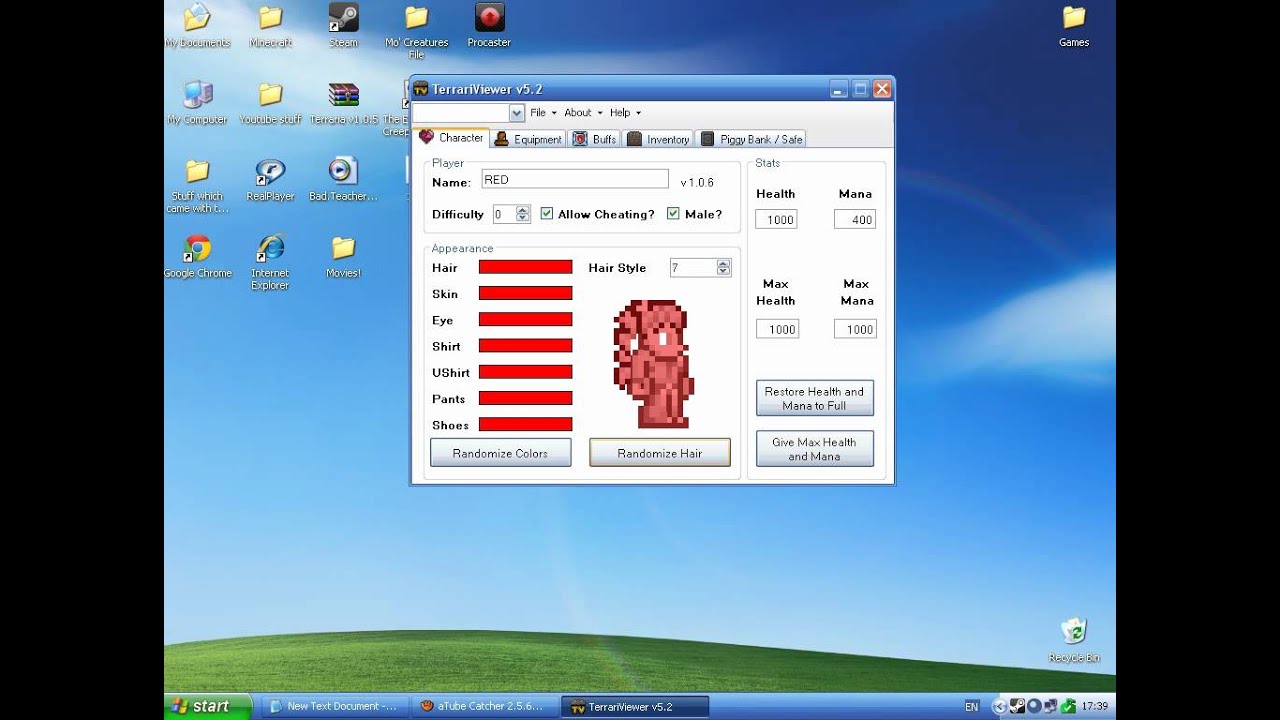
Task: Select the Bad Teacher media file icon
Action: (x=343, y=180)
